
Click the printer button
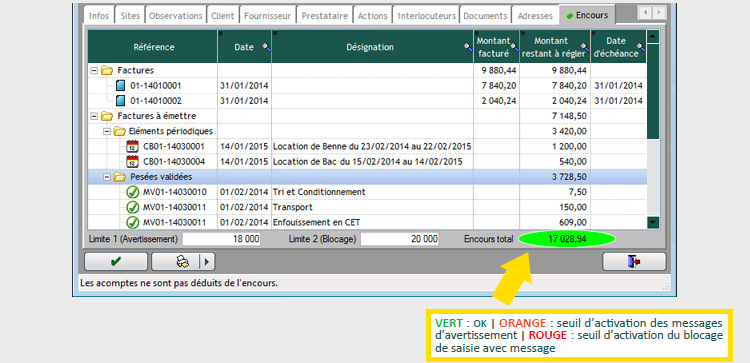tap(176, 262)
